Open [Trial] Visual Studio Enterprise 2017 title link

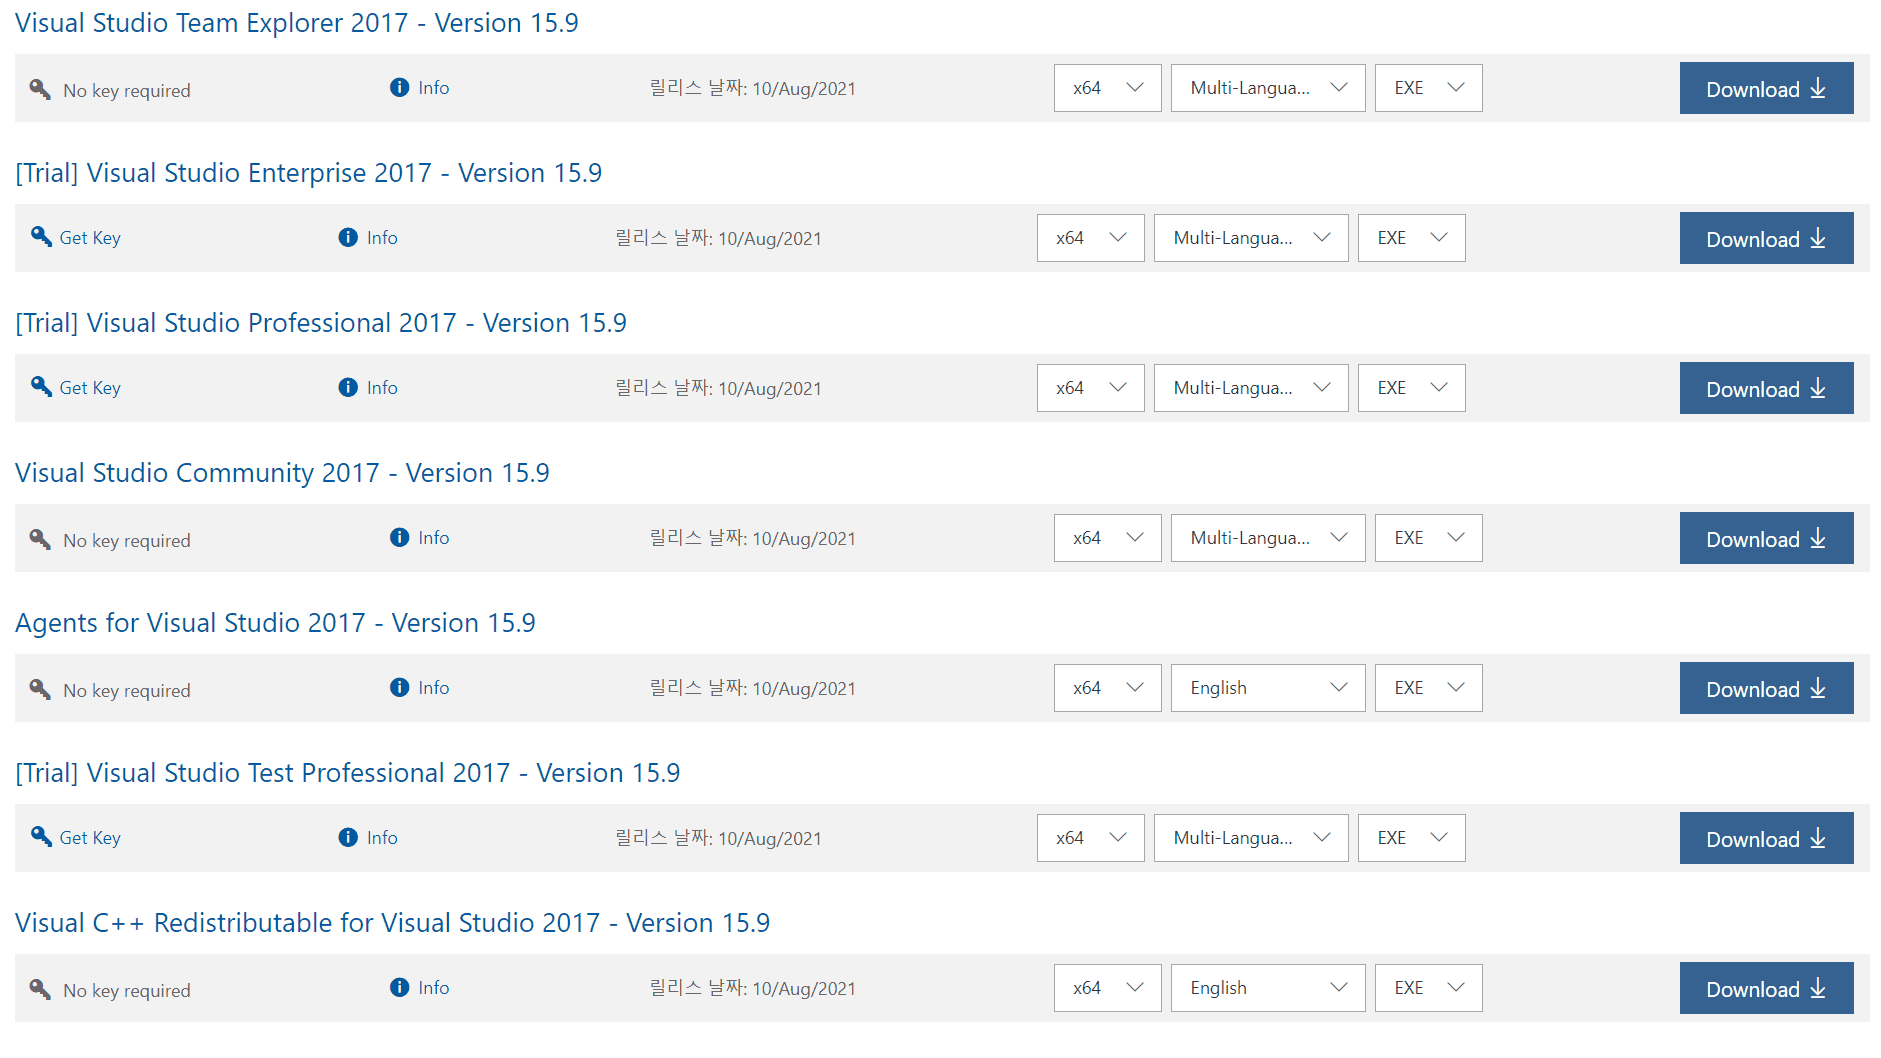pos(308,173)
